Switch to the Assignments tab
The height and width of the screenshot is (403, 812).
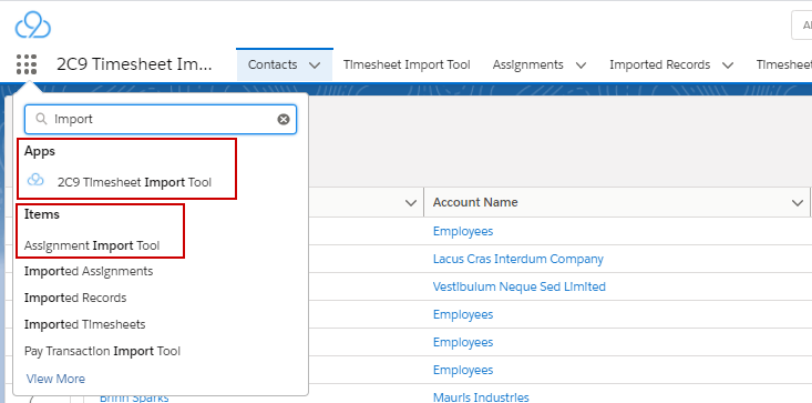pyautogui.click(x=528, y=65)
